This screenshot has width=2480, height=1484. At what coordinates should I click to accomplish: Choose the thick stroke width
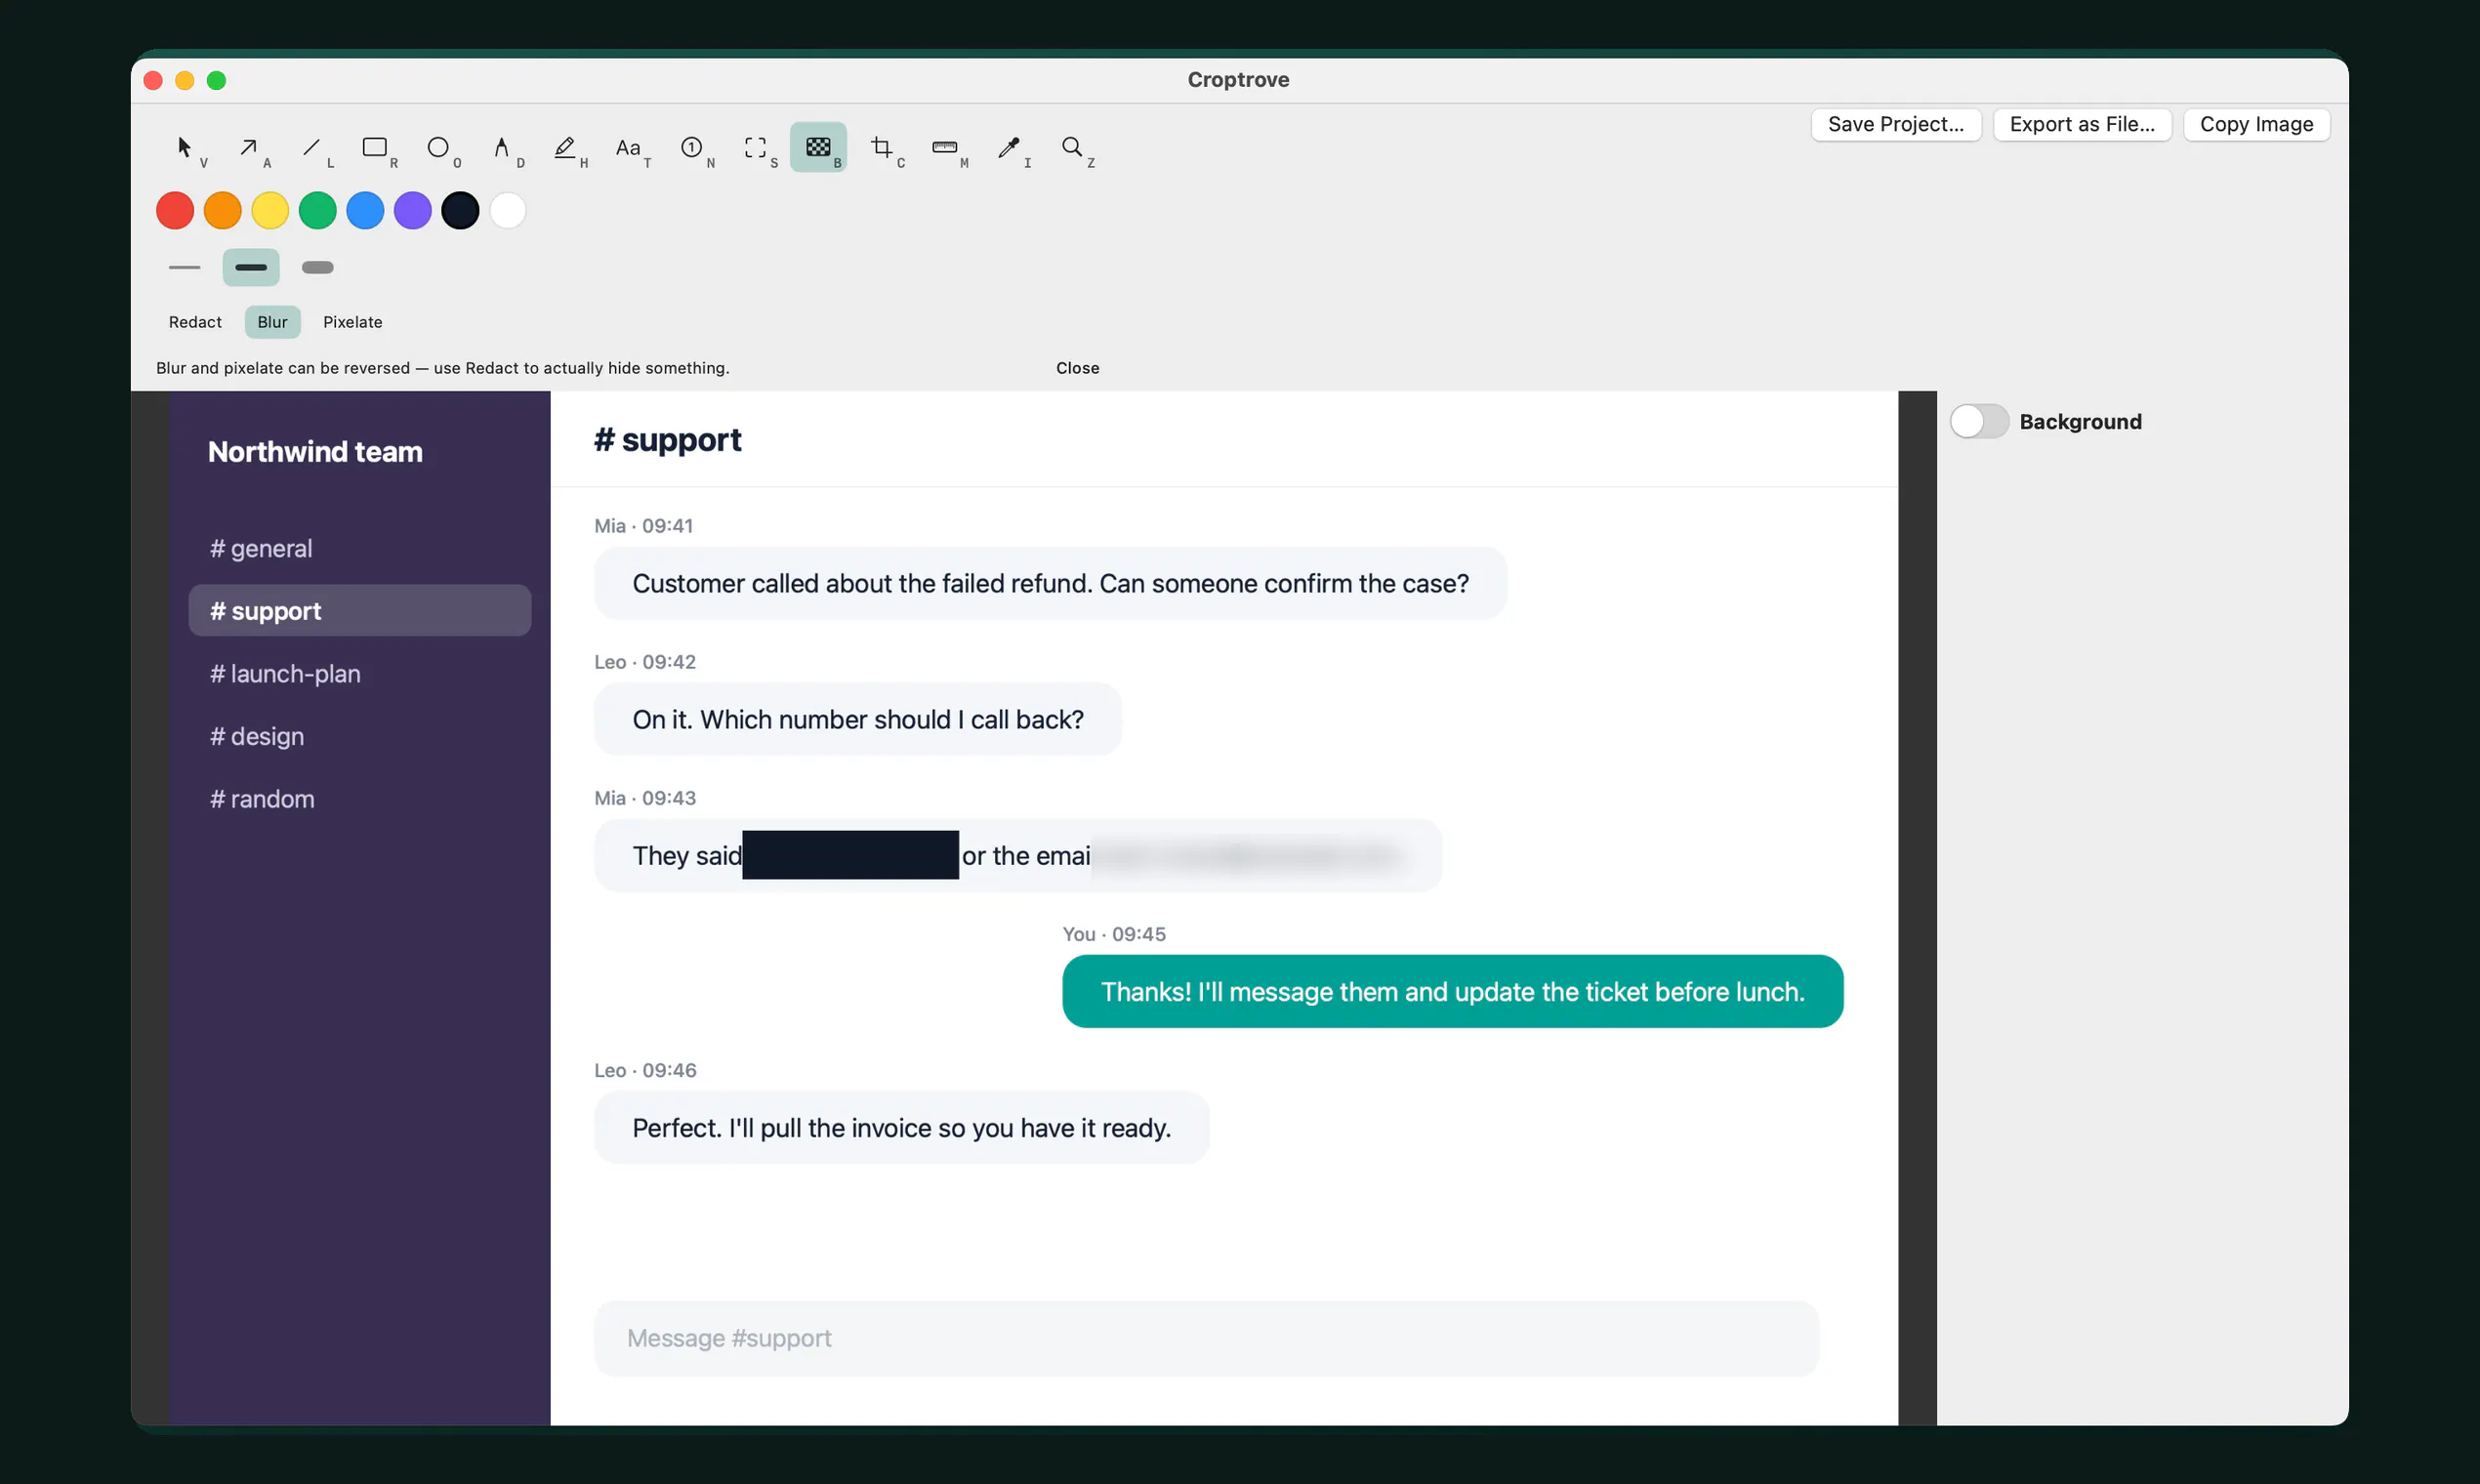(317, 268)
